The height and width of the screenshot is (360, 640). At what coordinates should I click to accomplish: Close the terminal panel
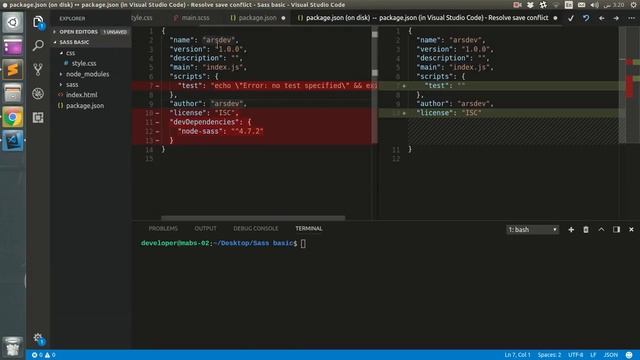[x=631, y=229]
